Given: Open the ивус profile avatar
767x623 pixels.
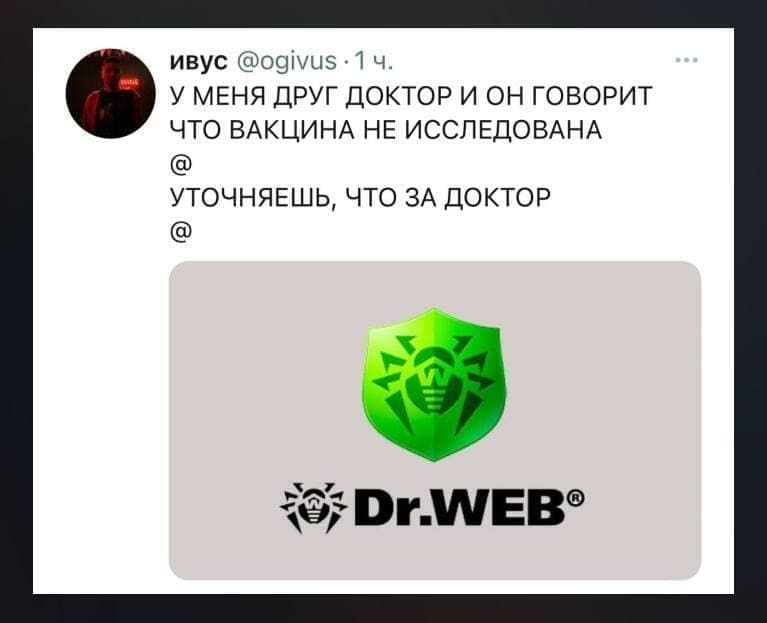Looking at the screenshot, I should (x=111, y=93).
